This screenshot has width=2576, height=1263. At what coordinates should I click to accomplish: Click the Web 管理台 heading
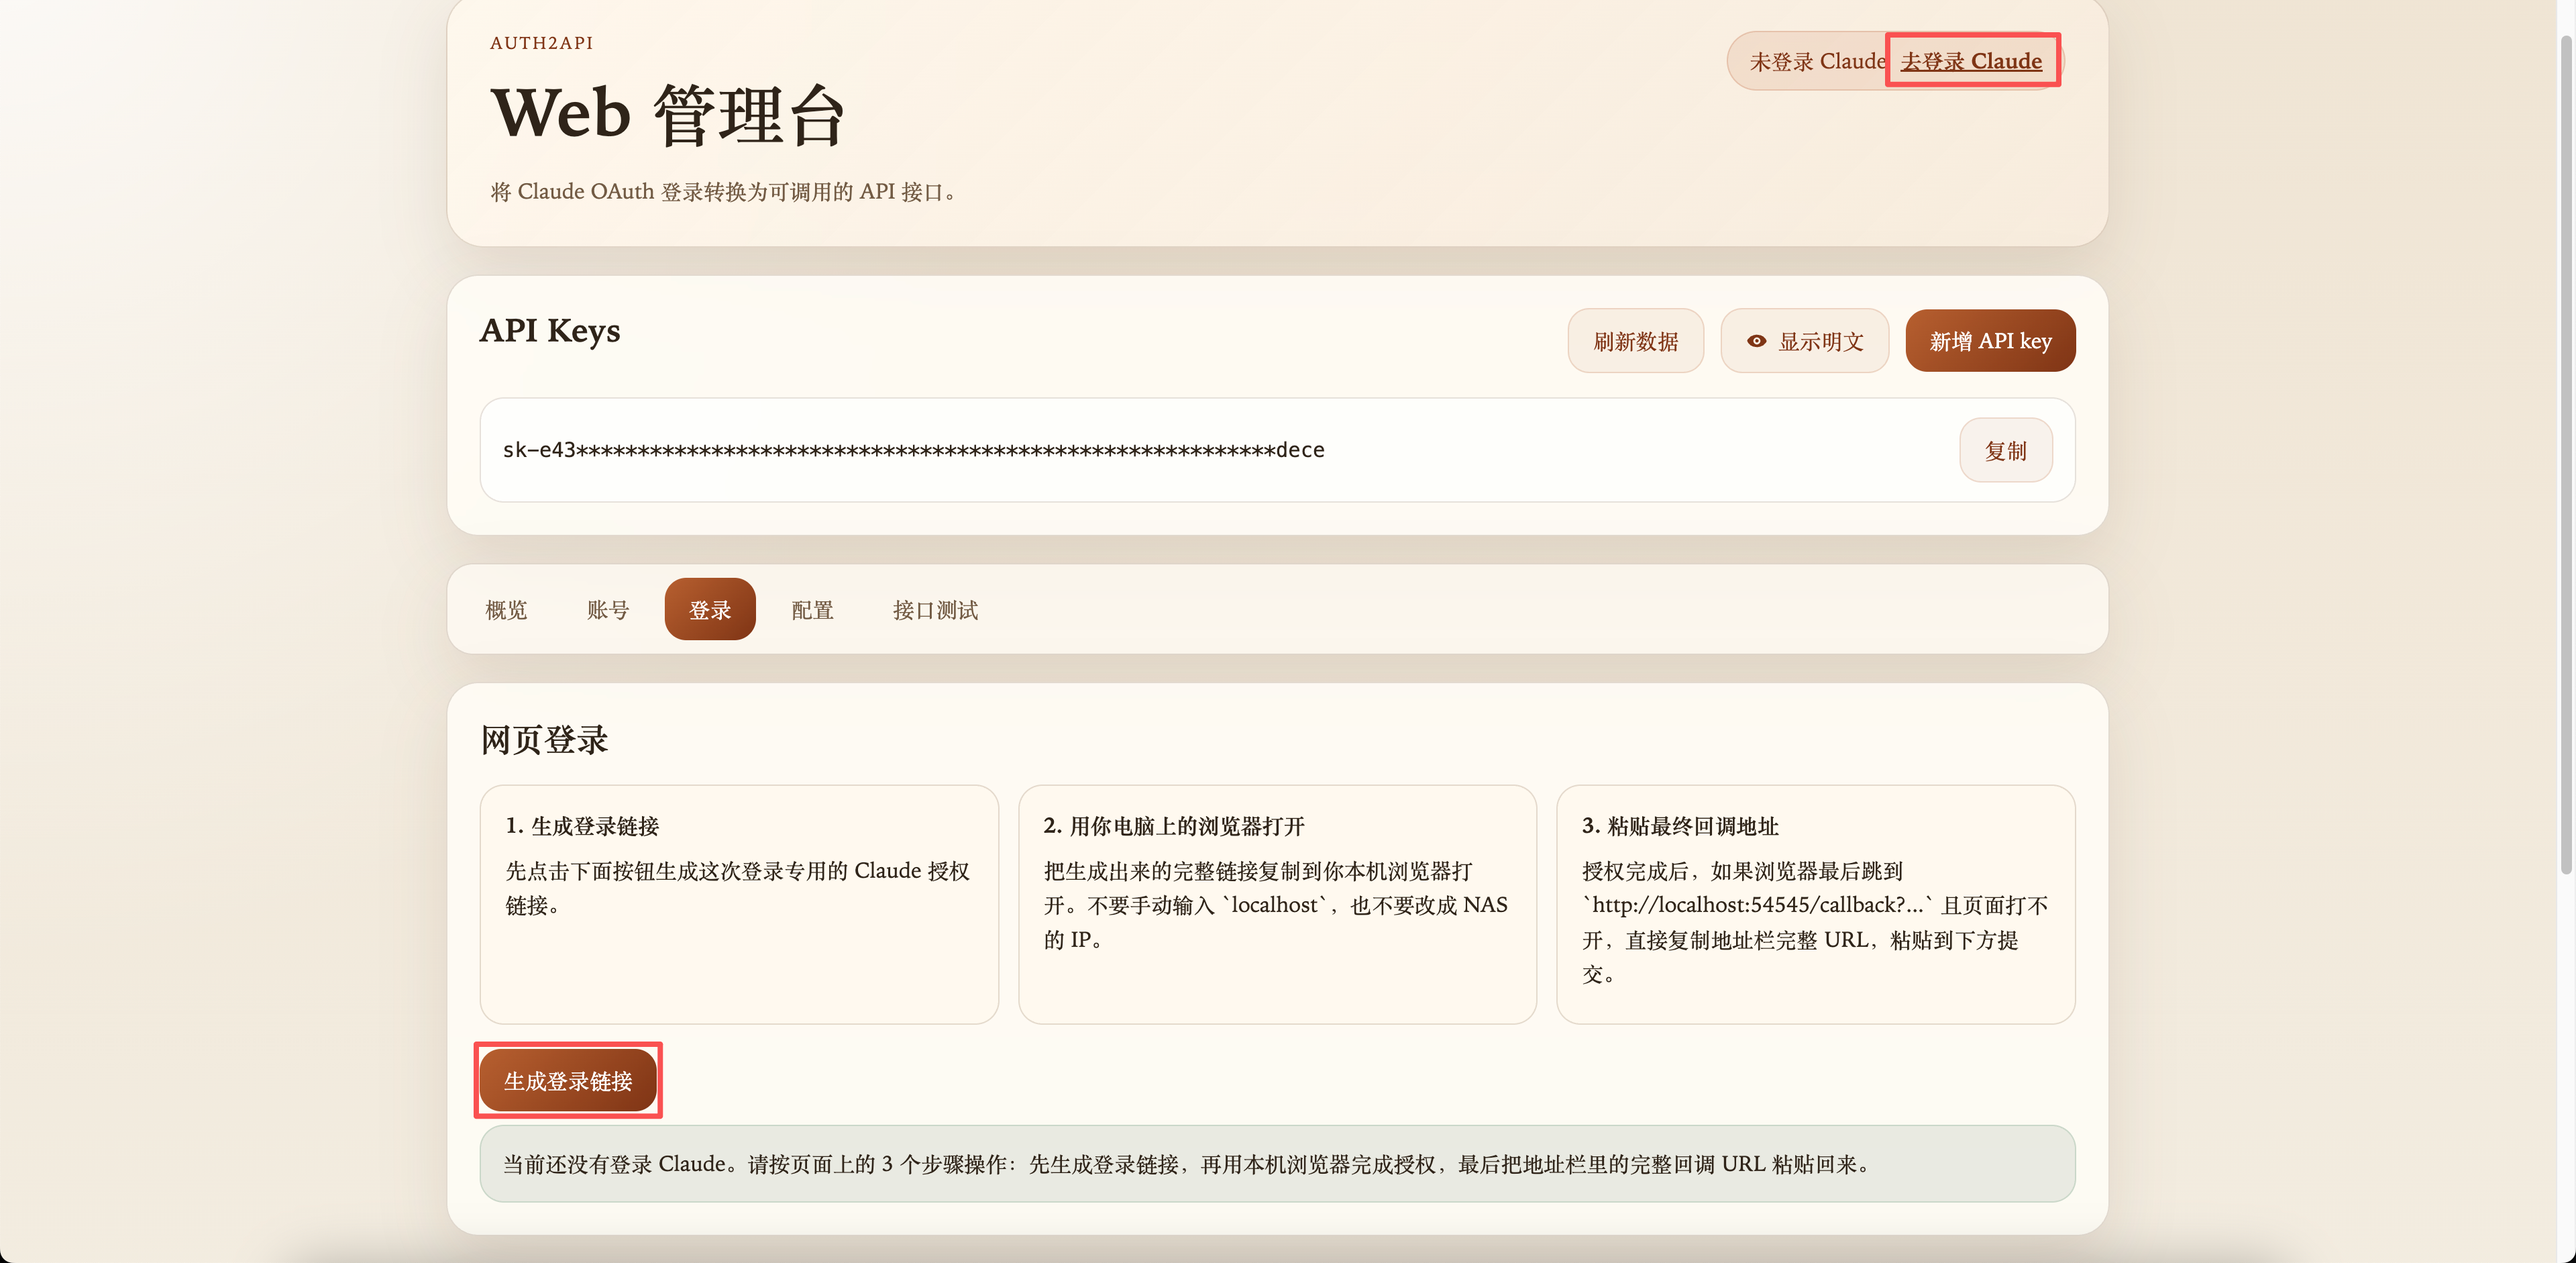[x=668, y=114]
